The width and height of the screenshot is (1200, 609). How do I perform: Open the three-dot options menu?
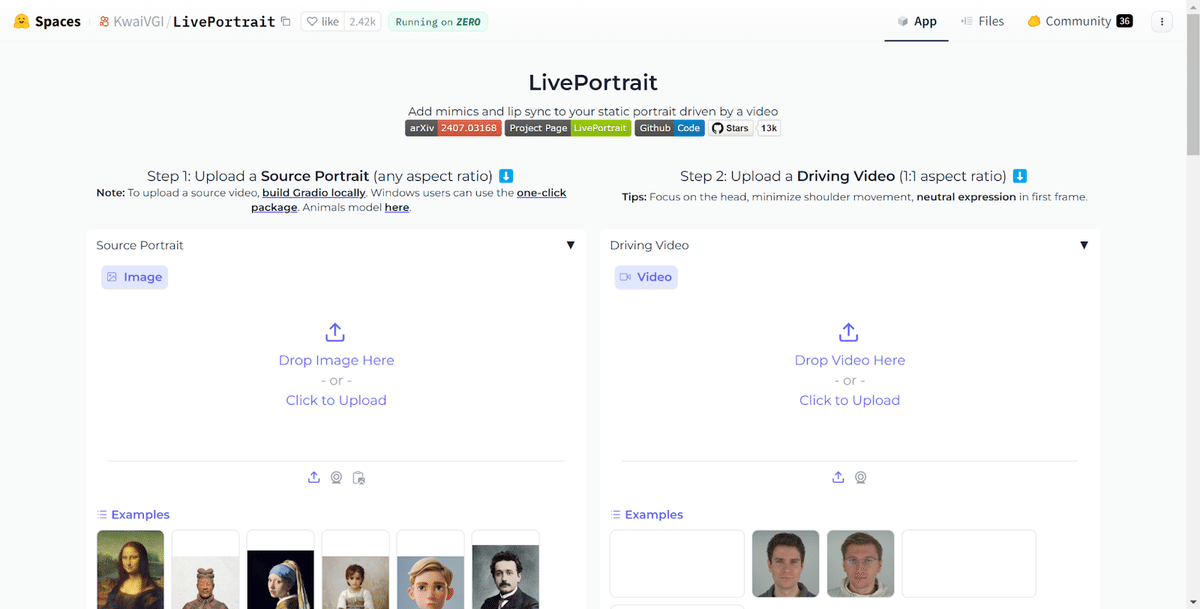pos(1161,21)
